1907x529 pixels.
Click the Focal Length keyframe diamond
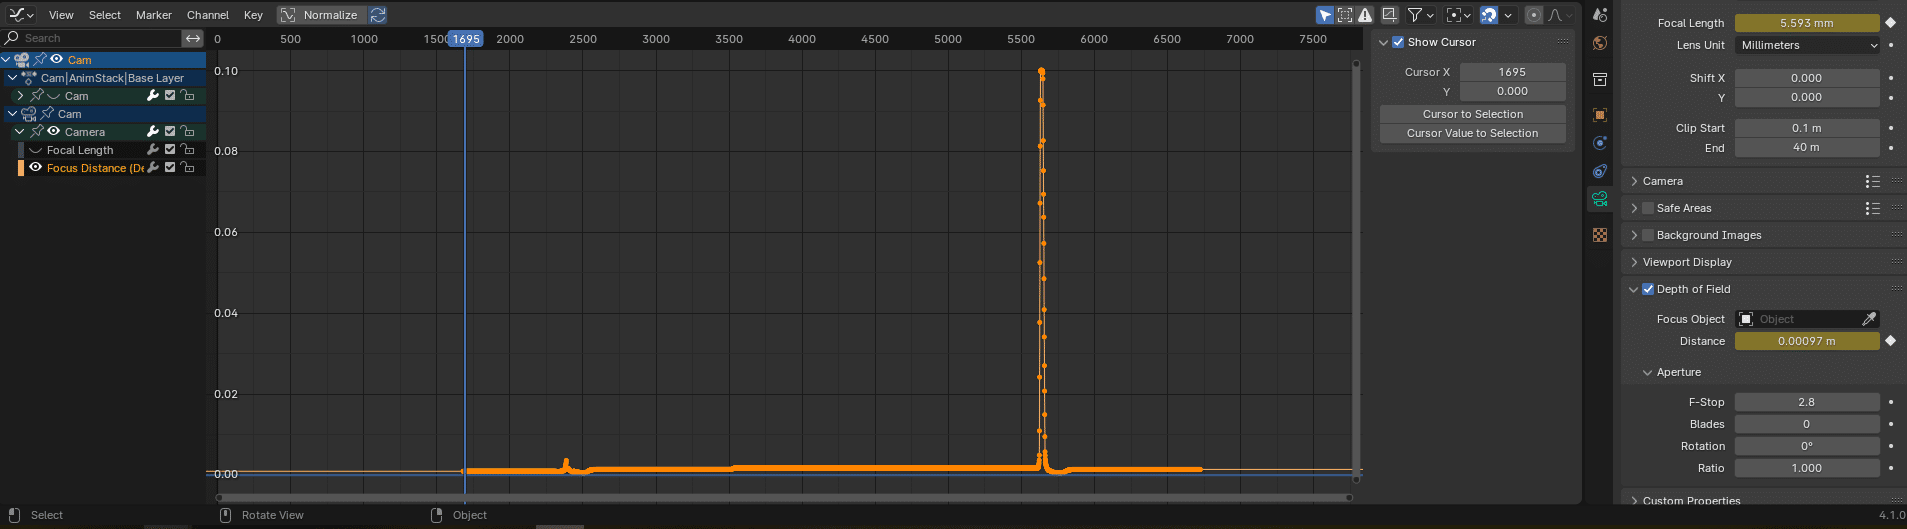point(1890,23)
